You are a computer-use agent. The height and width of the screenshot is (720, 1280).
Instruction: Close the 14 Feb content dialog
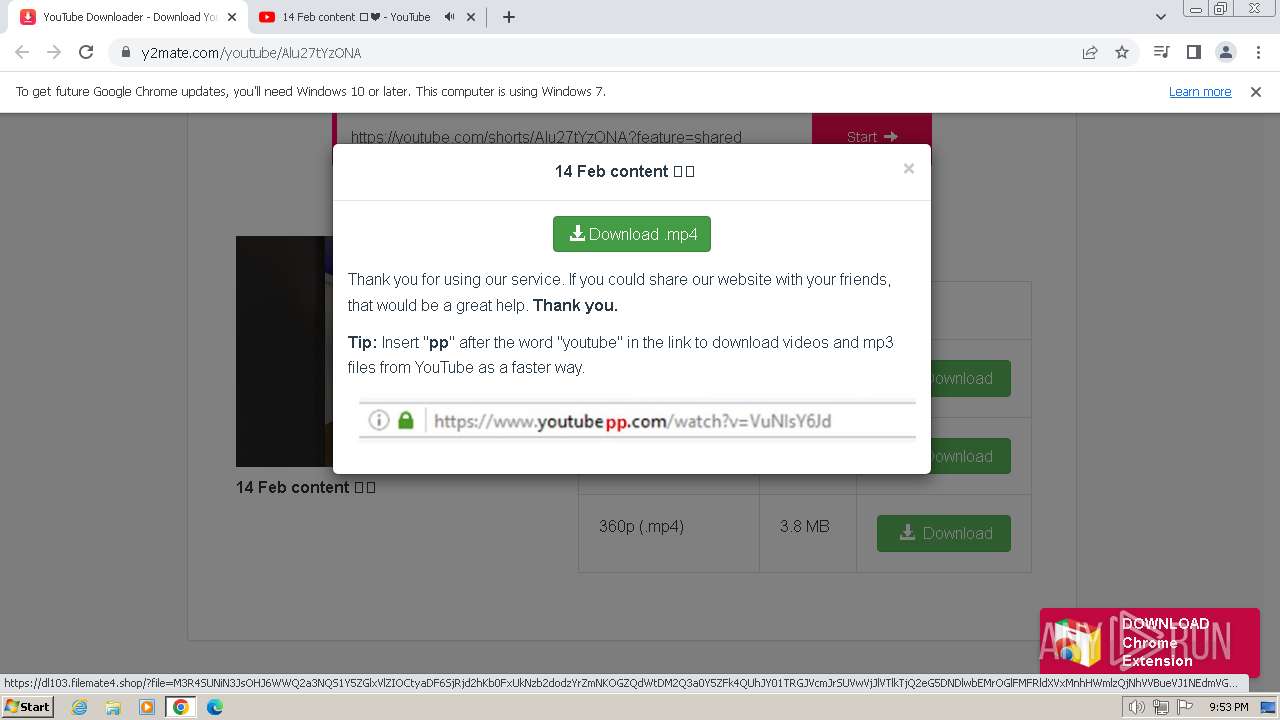coord(908,168)
